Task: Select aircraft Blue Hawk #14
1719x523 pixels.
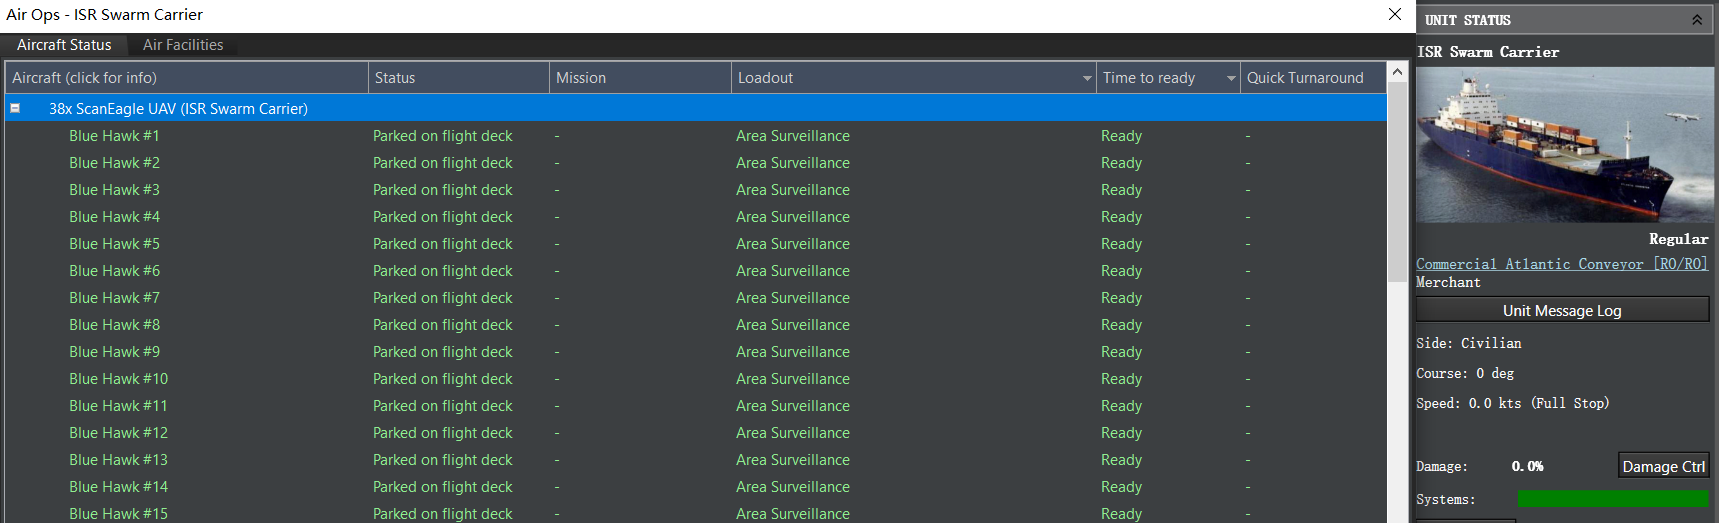Action: point(118,487)
